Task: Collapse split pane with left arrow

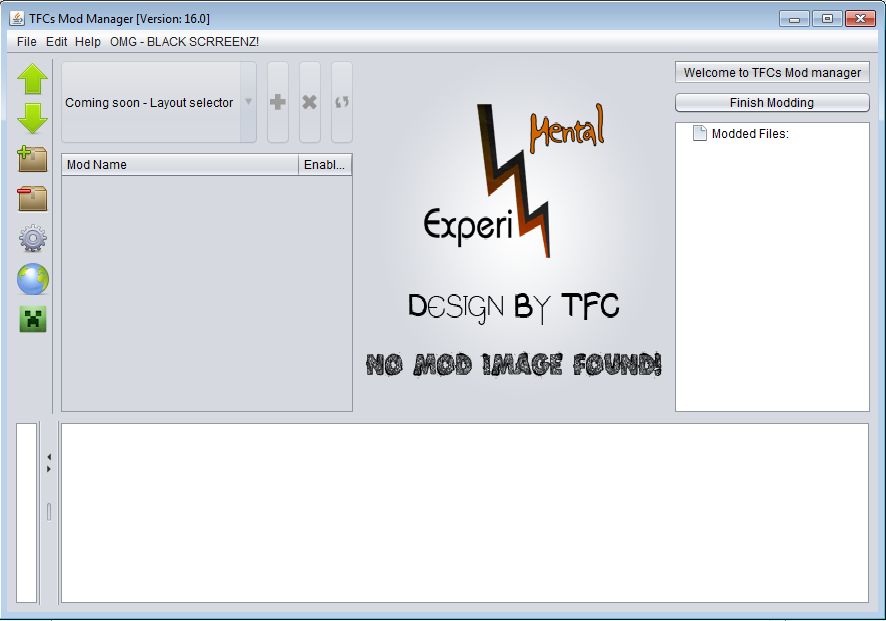Action: pos(49,457)
